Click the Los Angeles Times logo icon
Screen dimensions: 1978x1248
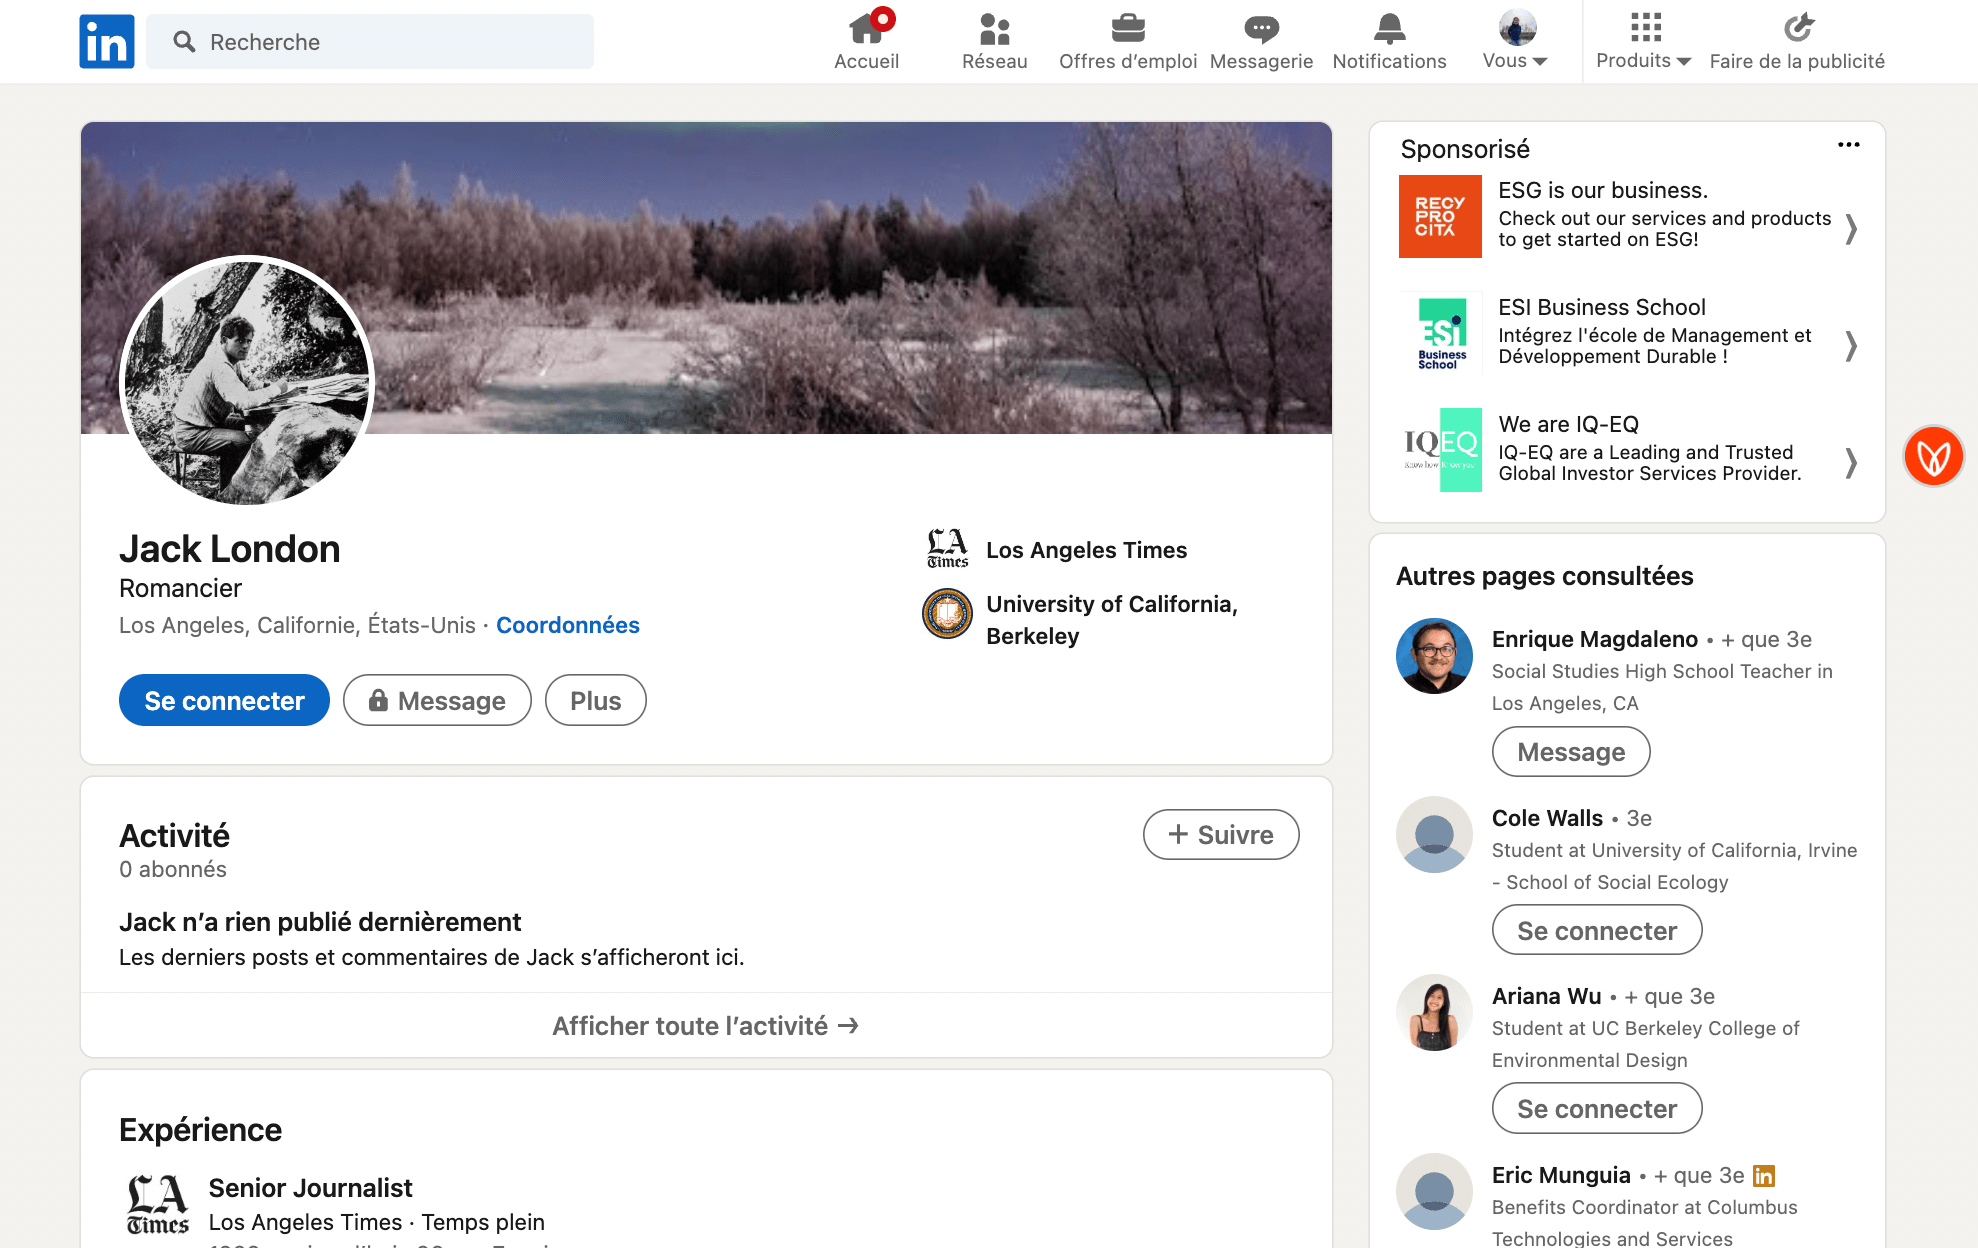coord(947,548)
